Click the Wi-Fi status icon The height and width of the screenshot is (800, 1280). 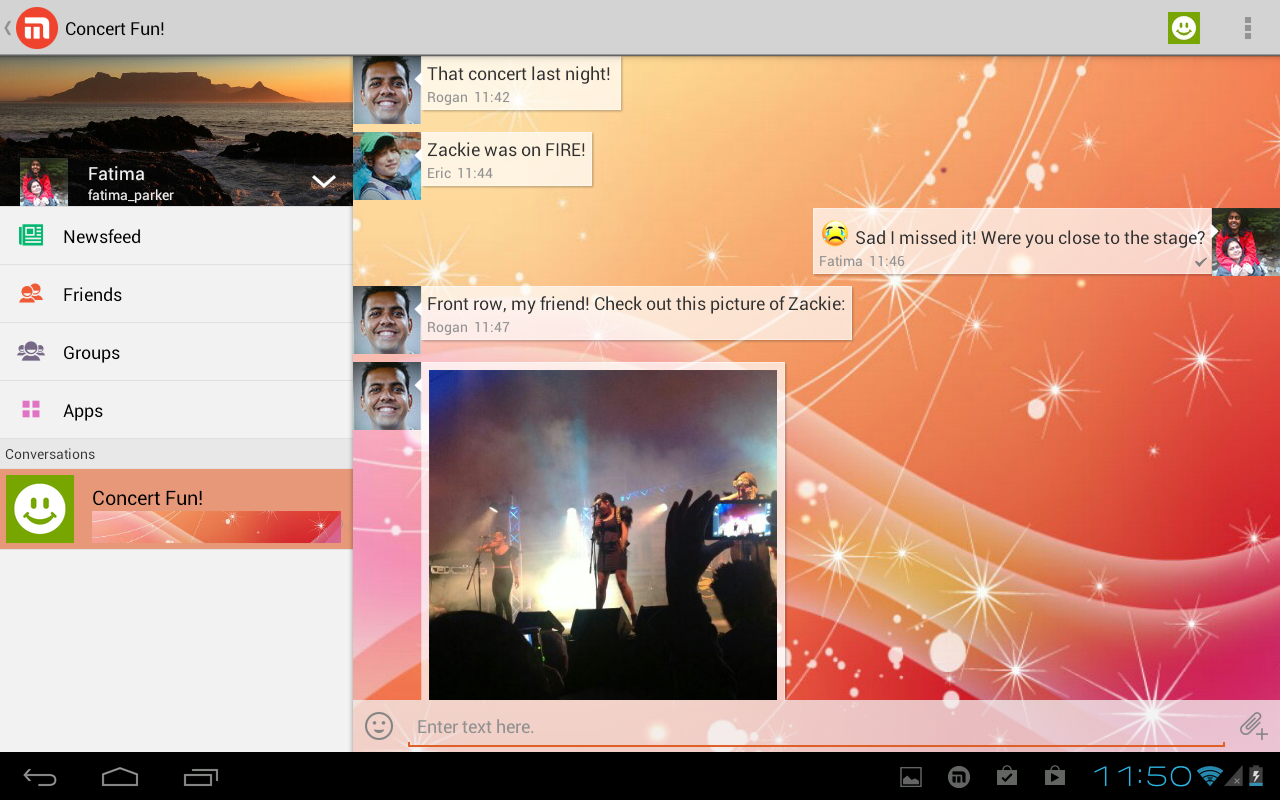[x=1210, y=776]
